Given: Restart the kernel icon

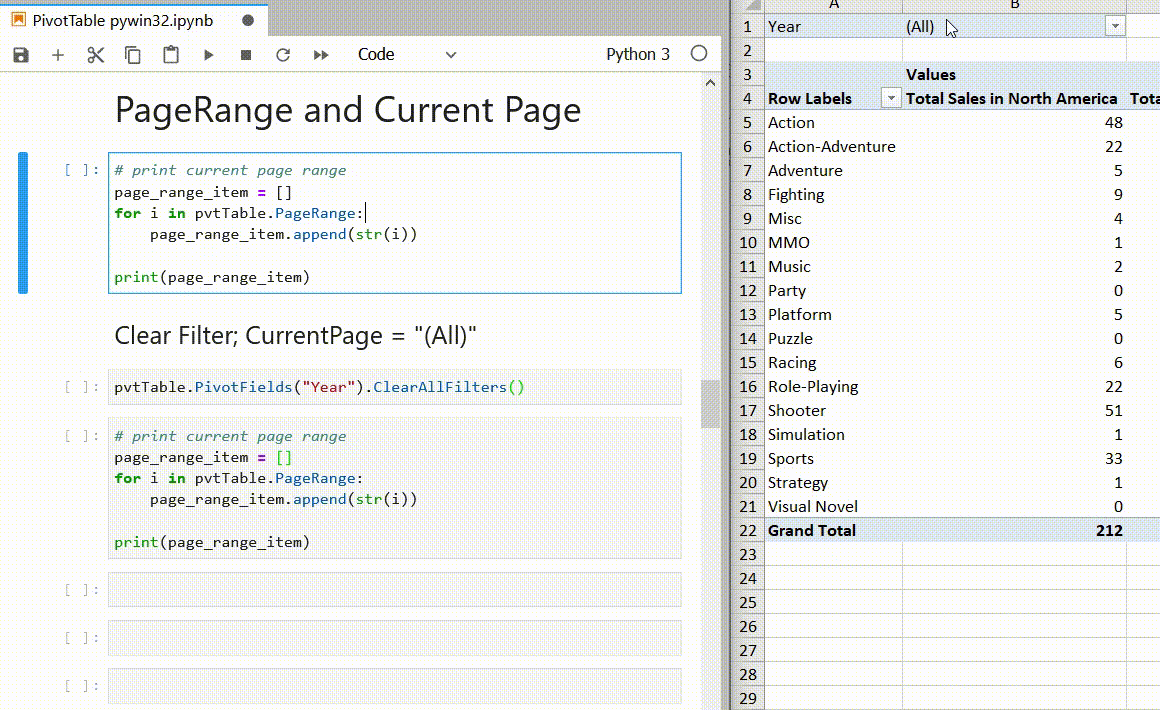Looking at the screenshot, I should [283, 55].
